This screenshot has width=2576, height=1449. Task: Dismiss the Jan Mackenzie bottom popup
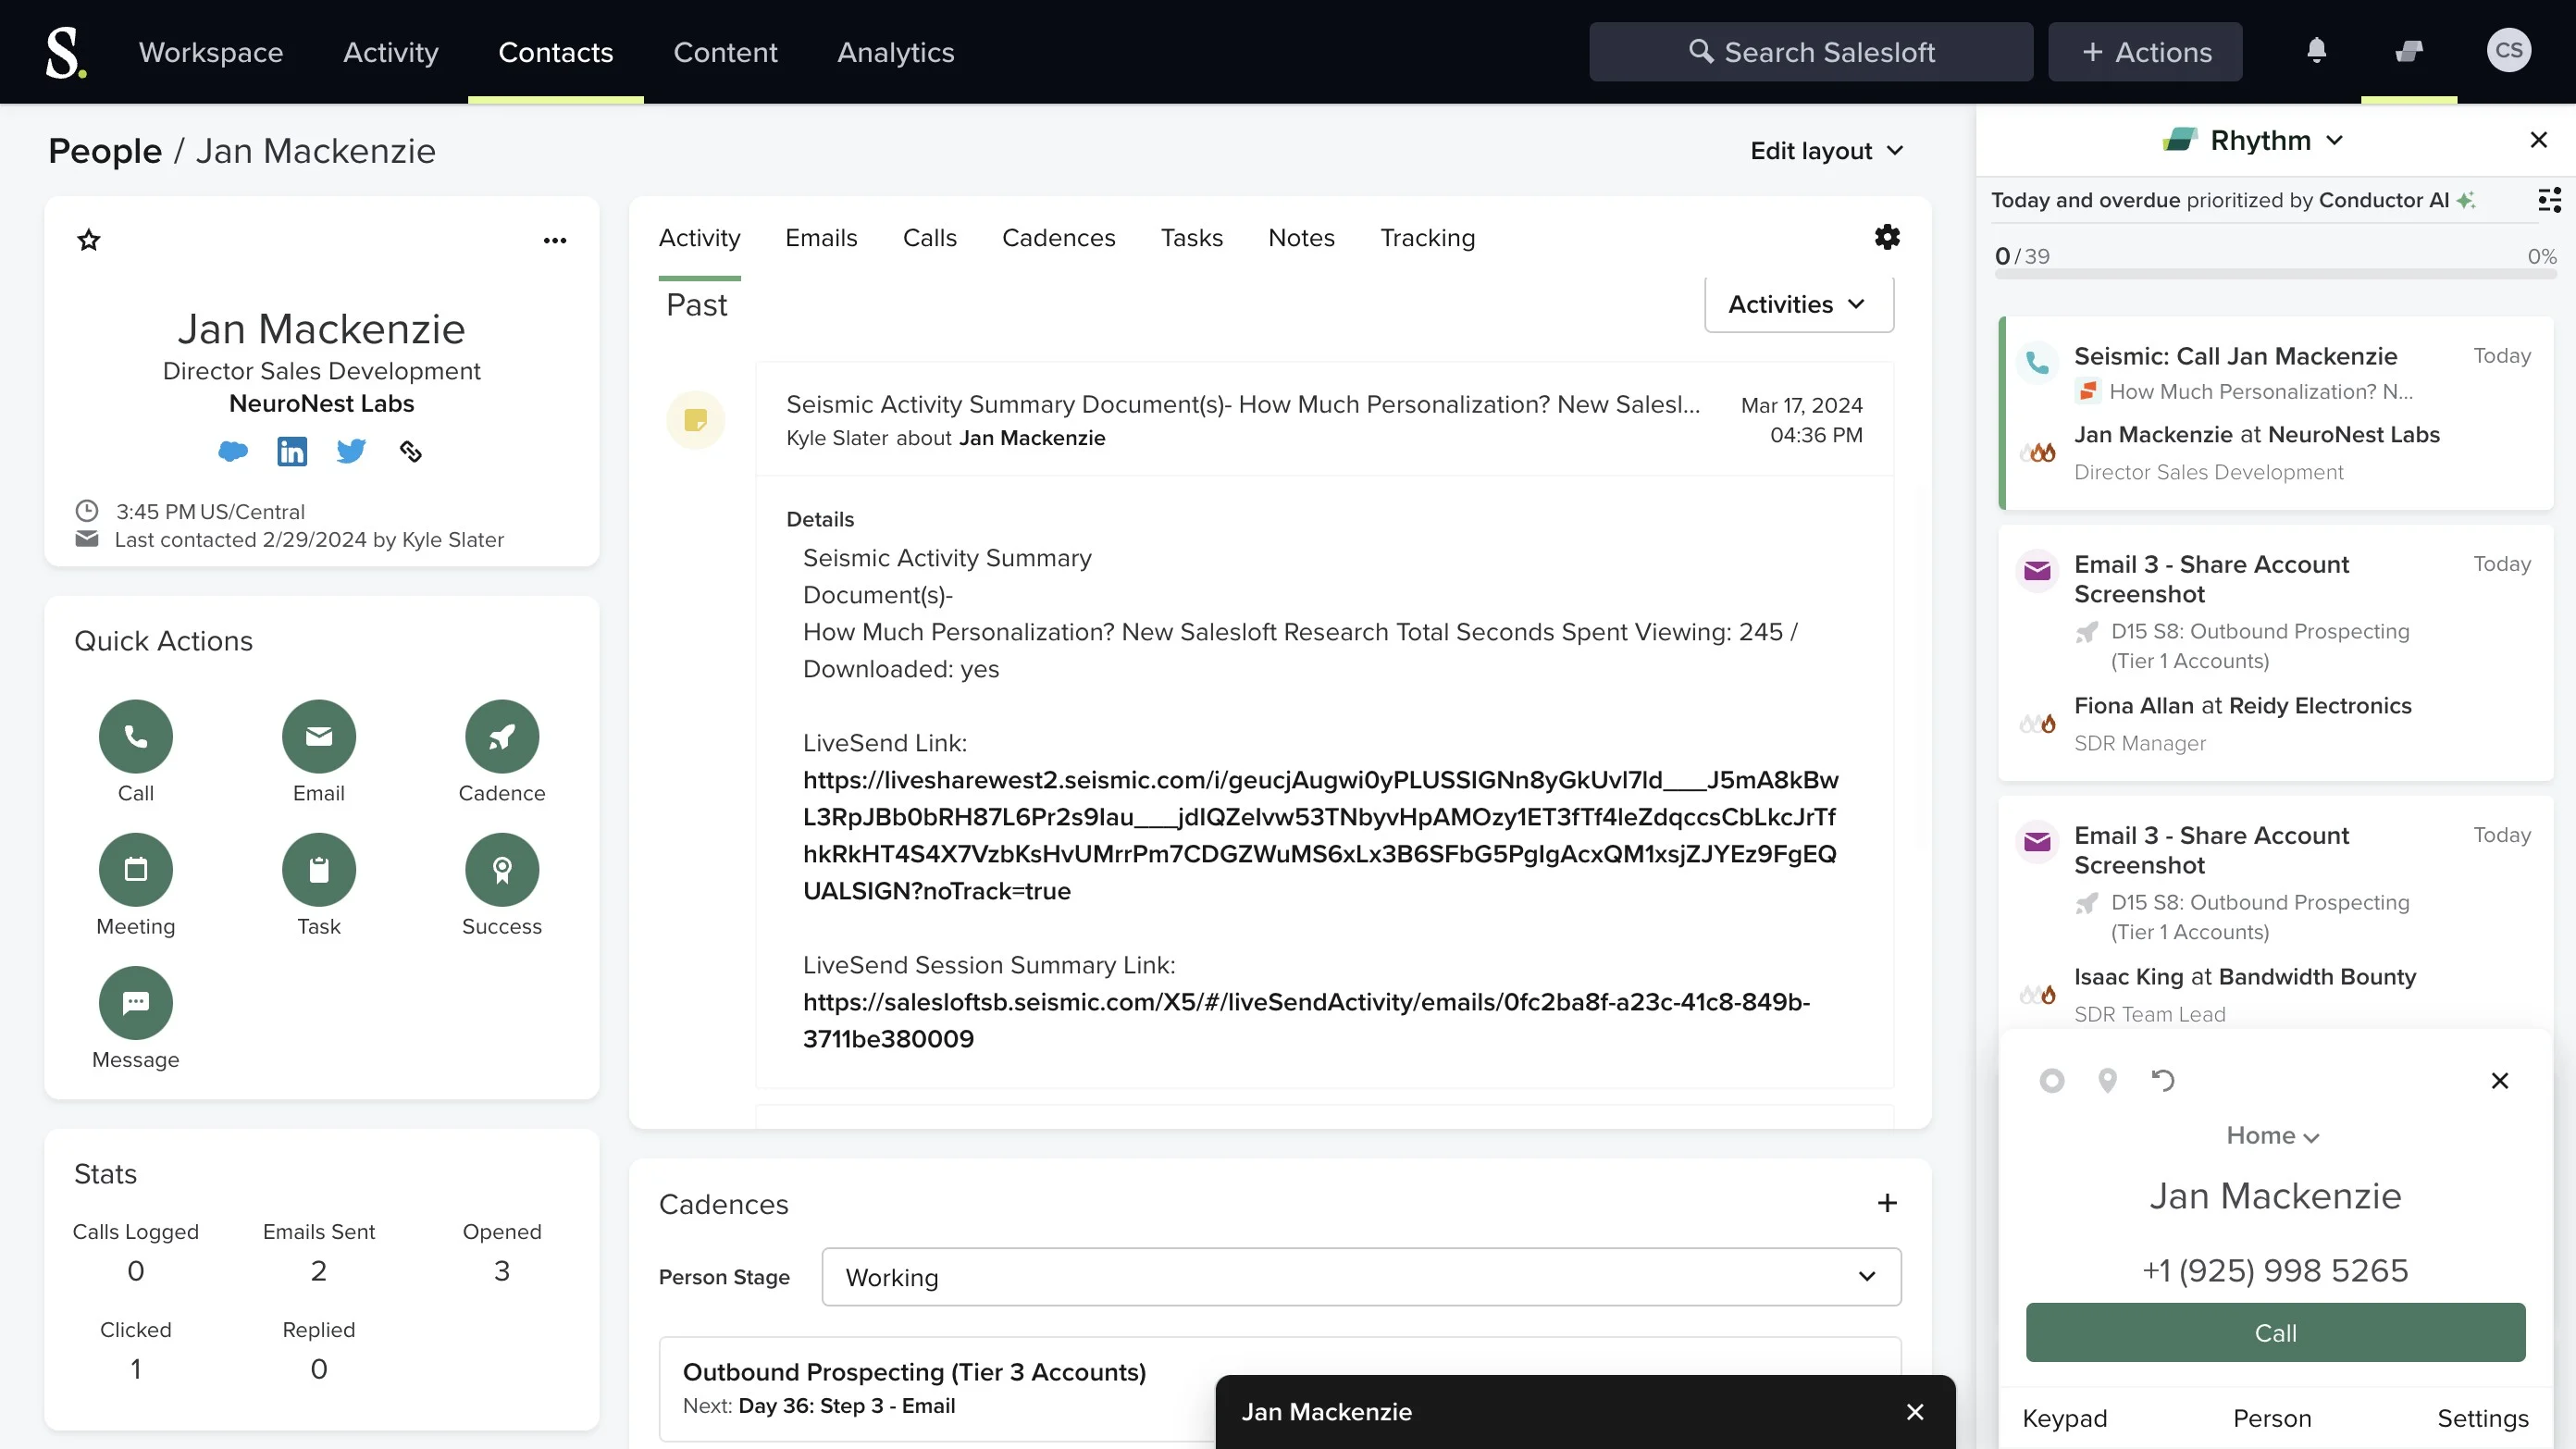(1915, 1412)
